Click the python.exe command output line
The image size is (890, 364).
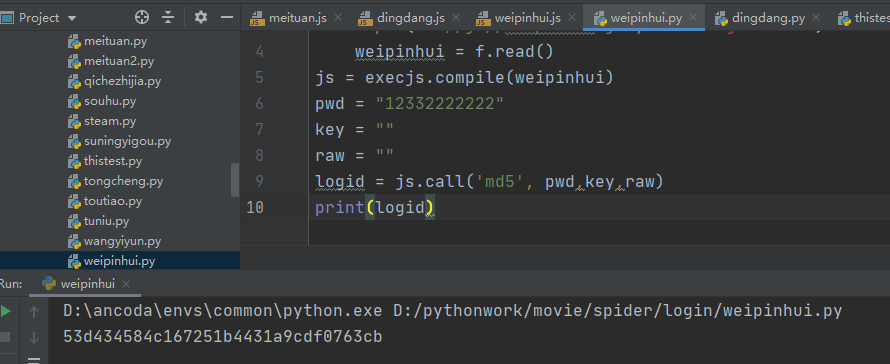coord(452,311)
